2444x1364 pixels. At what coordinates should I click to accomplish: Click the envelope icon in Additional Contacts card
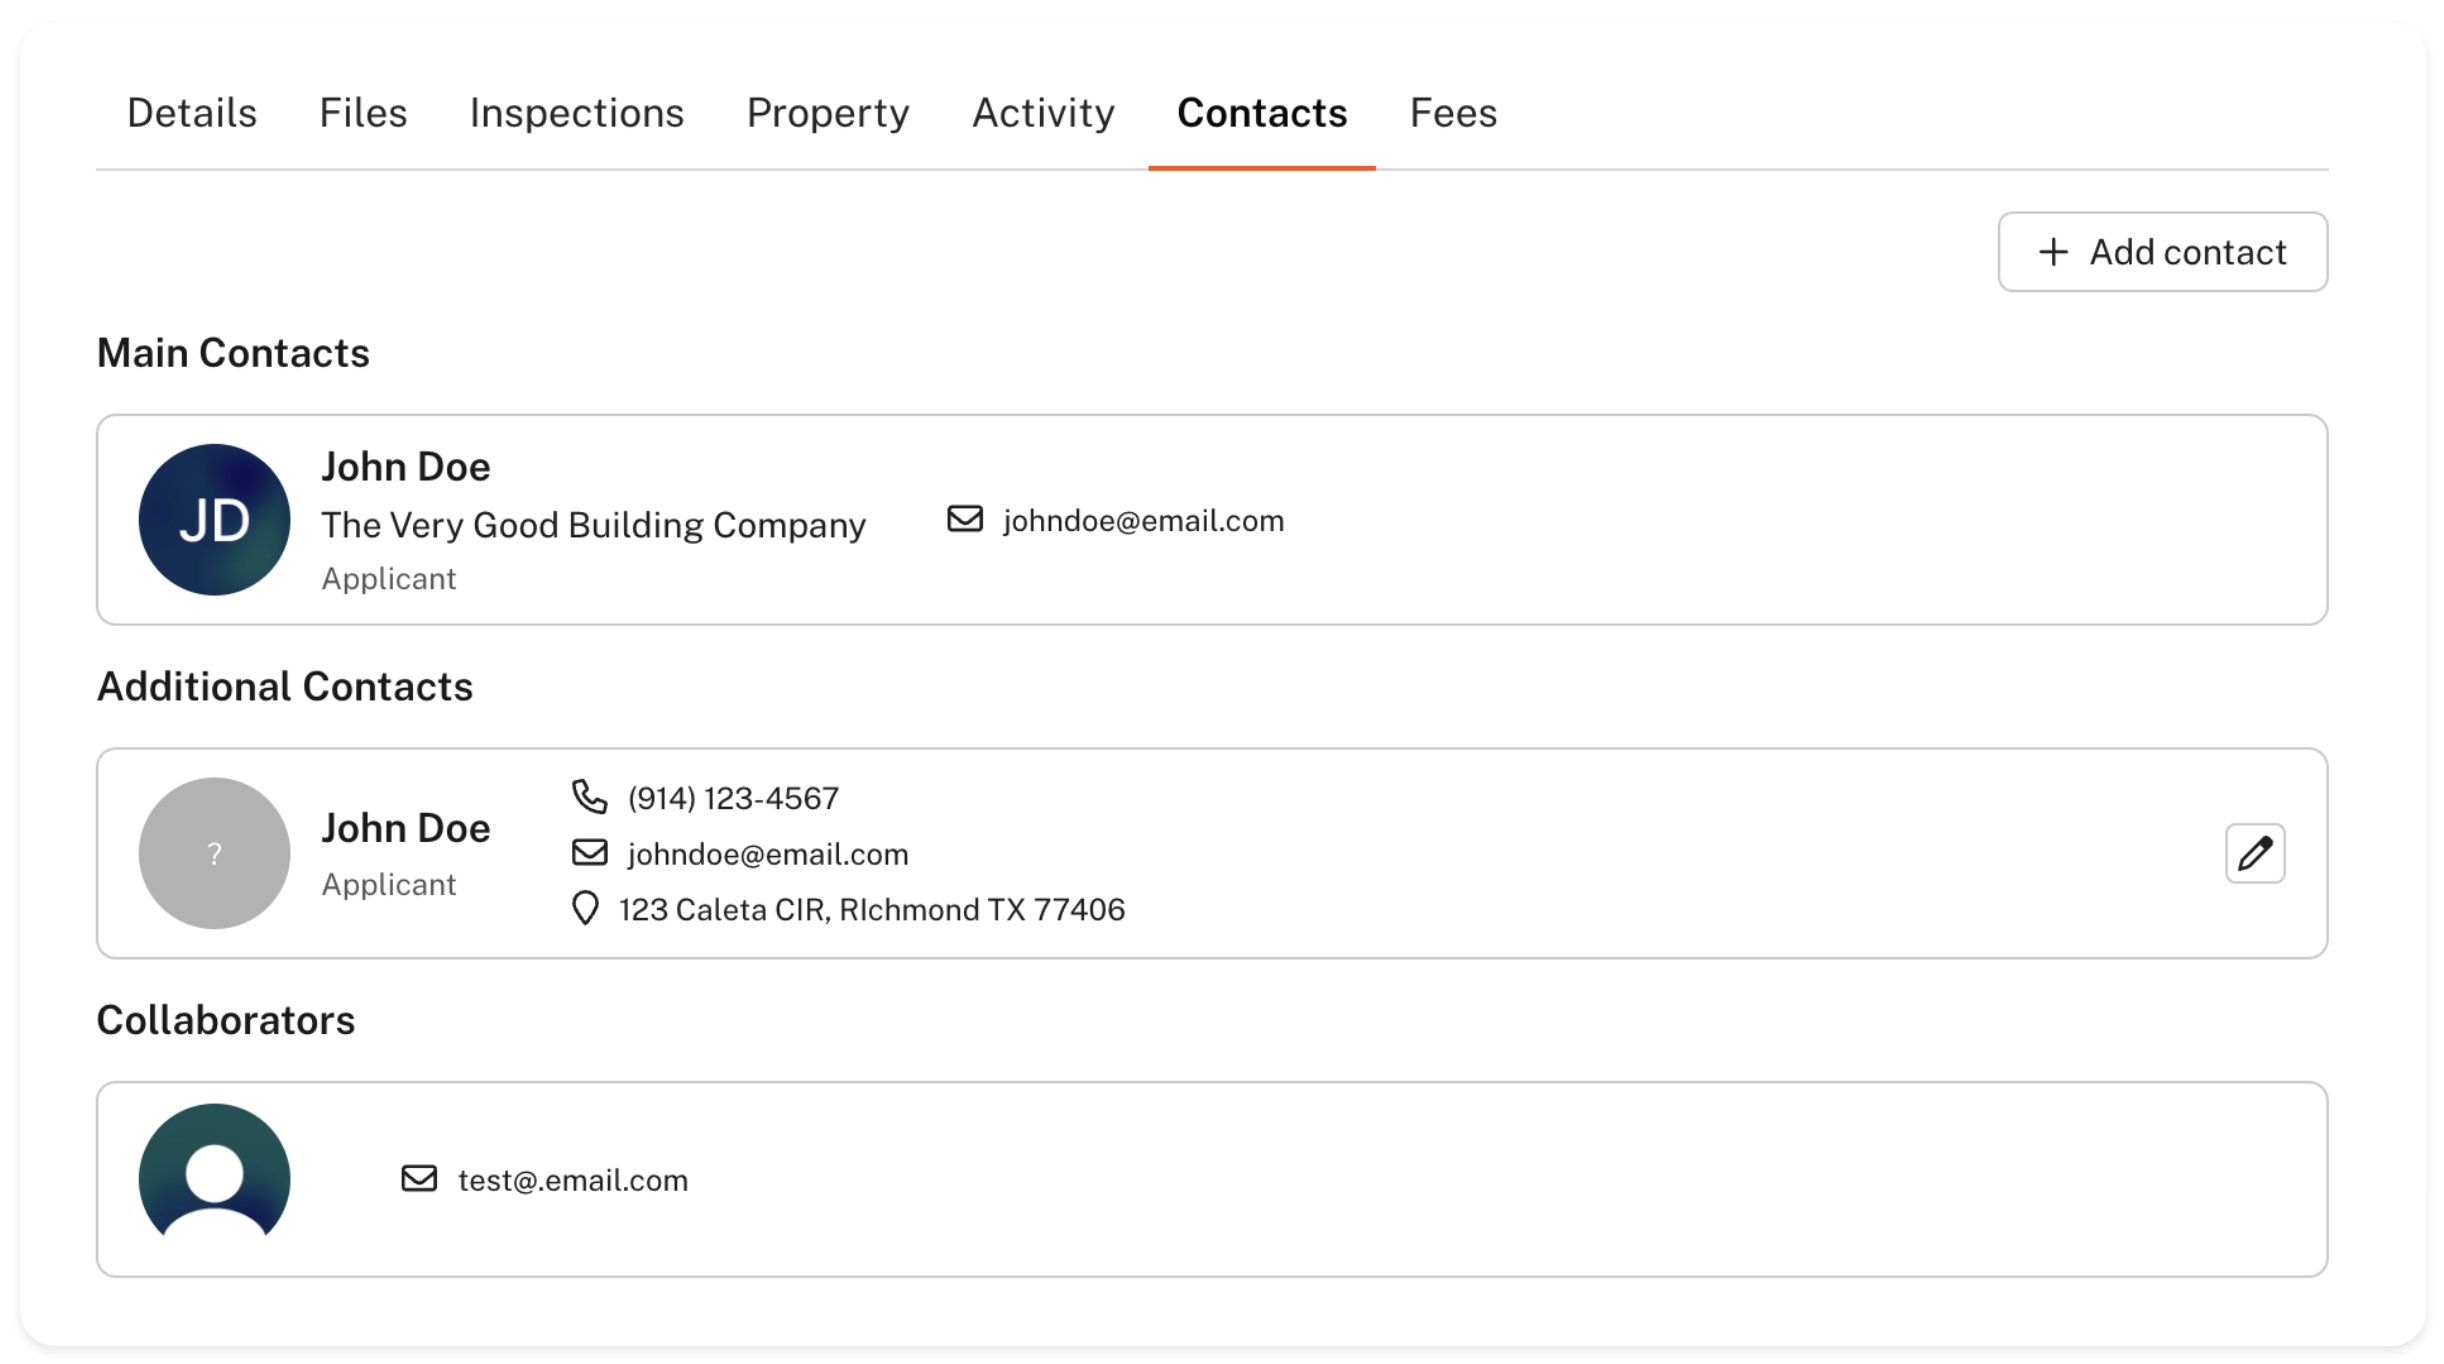589,853
